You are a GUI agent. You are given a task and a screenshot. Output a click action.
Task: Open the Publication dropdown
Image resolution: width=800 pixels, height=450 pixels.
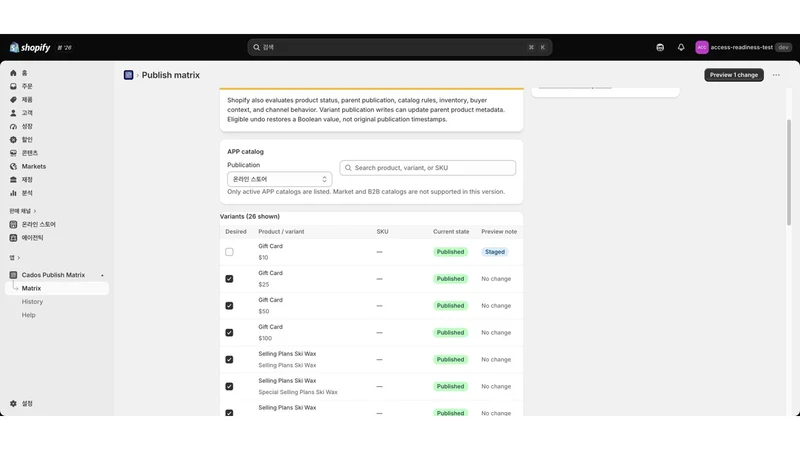point(280,179)
